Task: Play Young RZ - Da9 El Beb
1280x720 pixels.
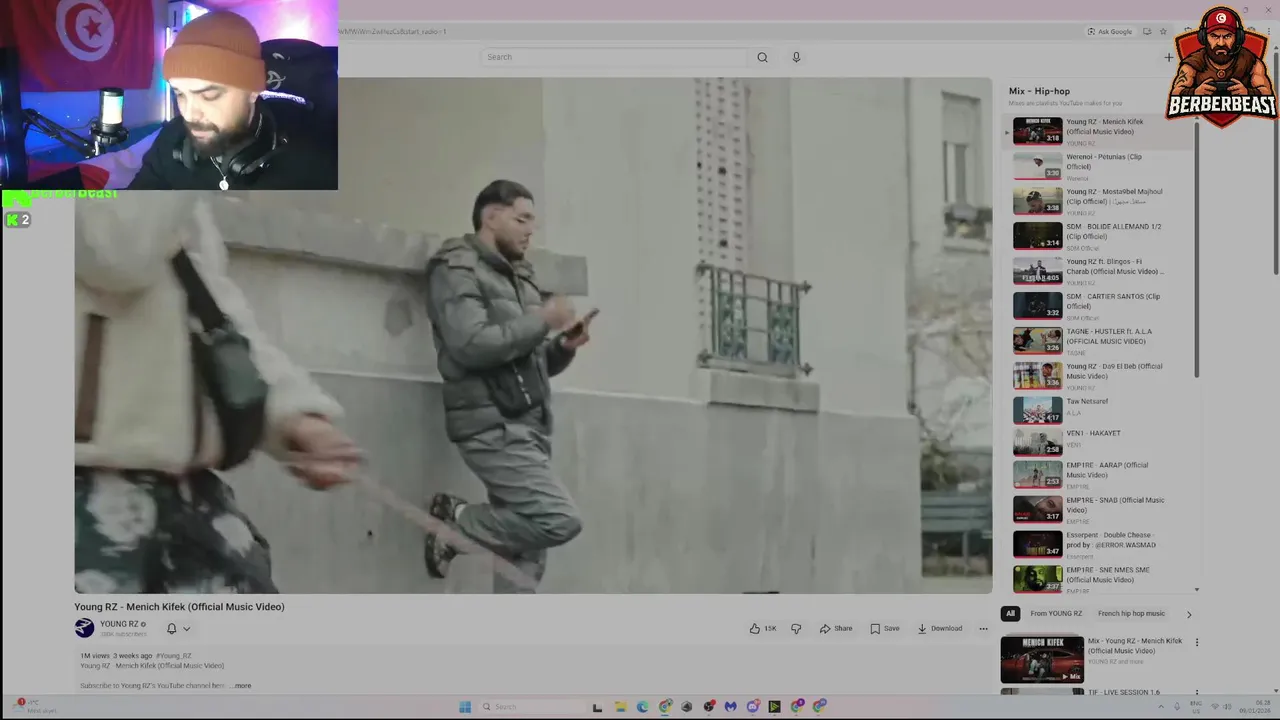Action: click(x=1100, y=377)
